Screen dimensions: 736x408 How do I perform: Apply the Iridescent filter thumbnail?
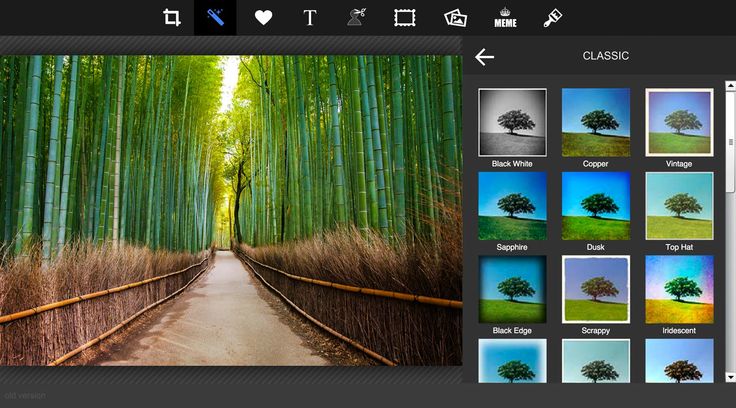[x=679, y=289]
